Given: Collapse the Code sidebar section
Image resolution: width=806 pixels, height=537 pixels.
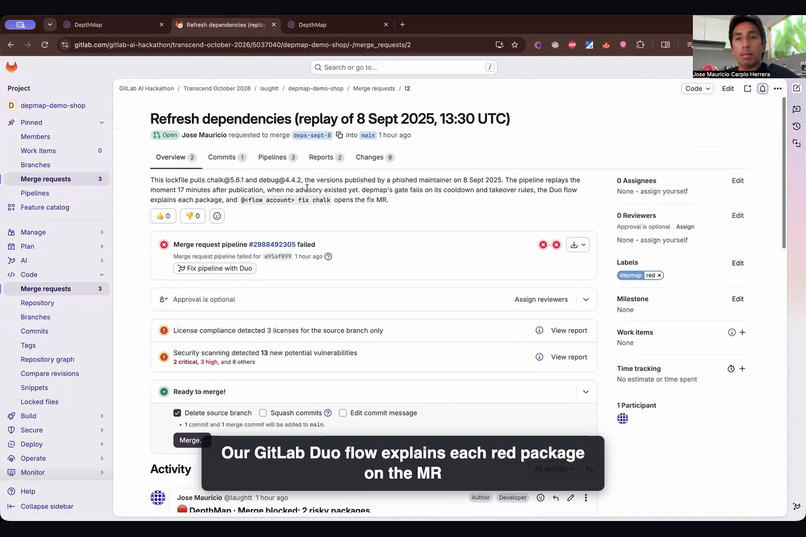Looking at the screenshot, I should tap(102, 274).
